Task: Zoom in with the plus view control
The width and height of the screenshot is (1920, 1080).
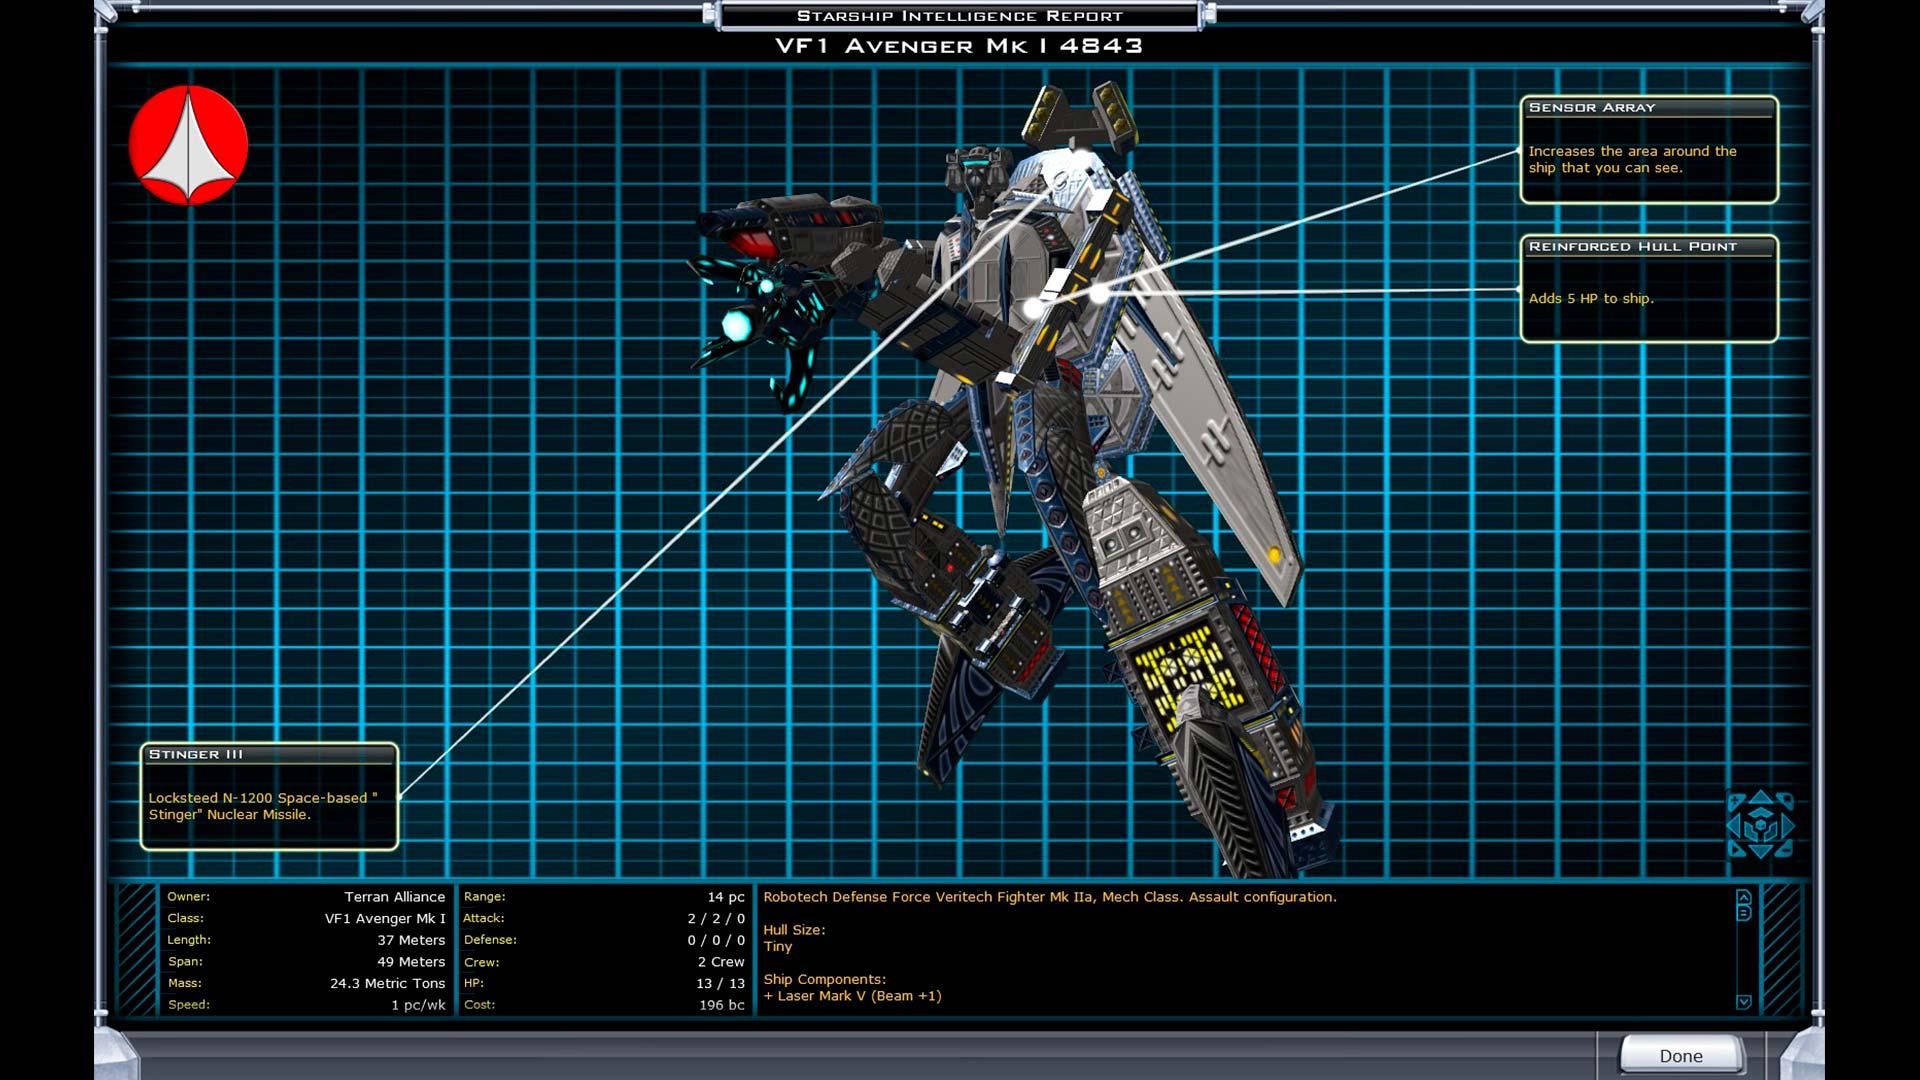Action: click(1735, 800)
